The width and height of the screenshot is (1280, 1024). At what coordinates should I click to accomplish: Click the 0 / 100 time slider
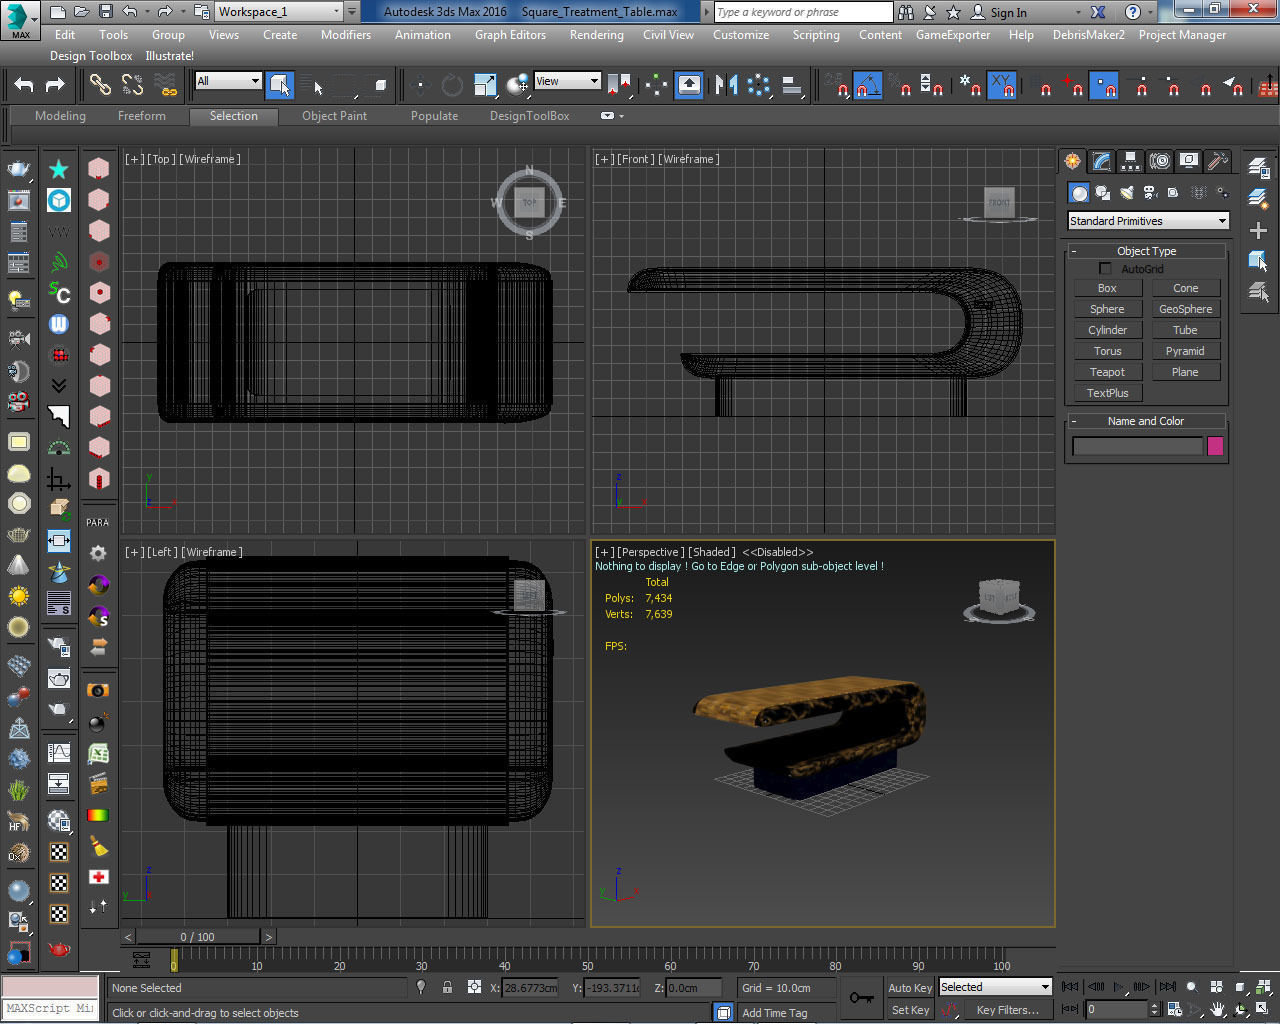pos(198,937)
